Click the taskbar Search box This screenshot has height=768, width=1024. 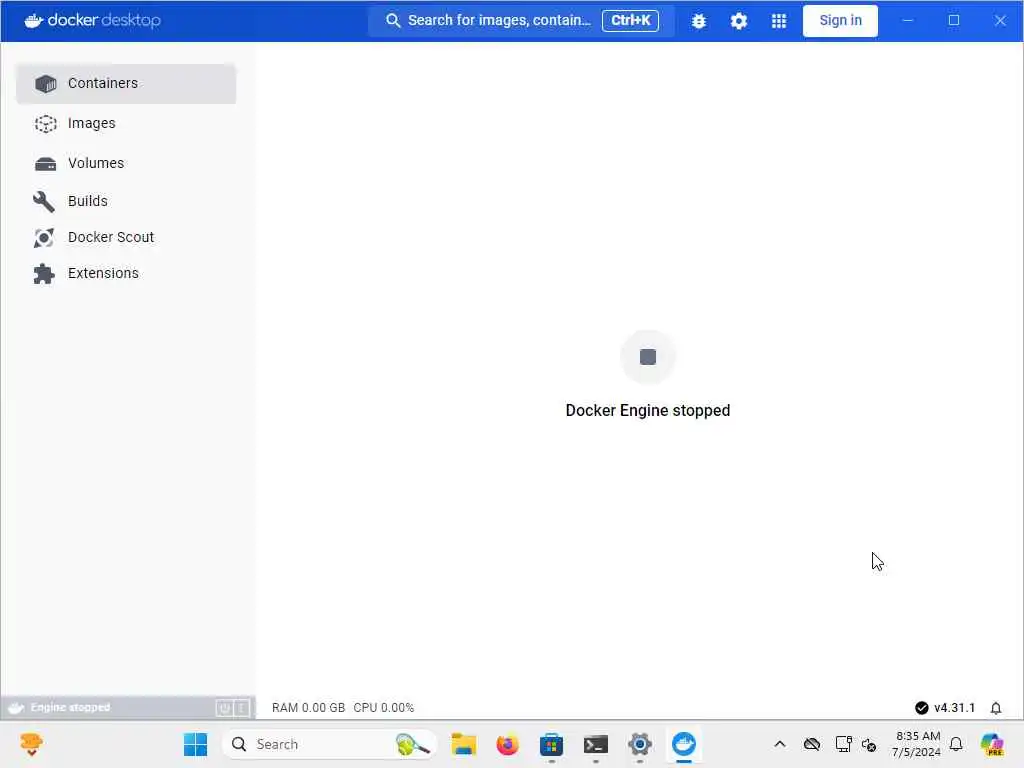pyautogui.click(x=330, y=744)
